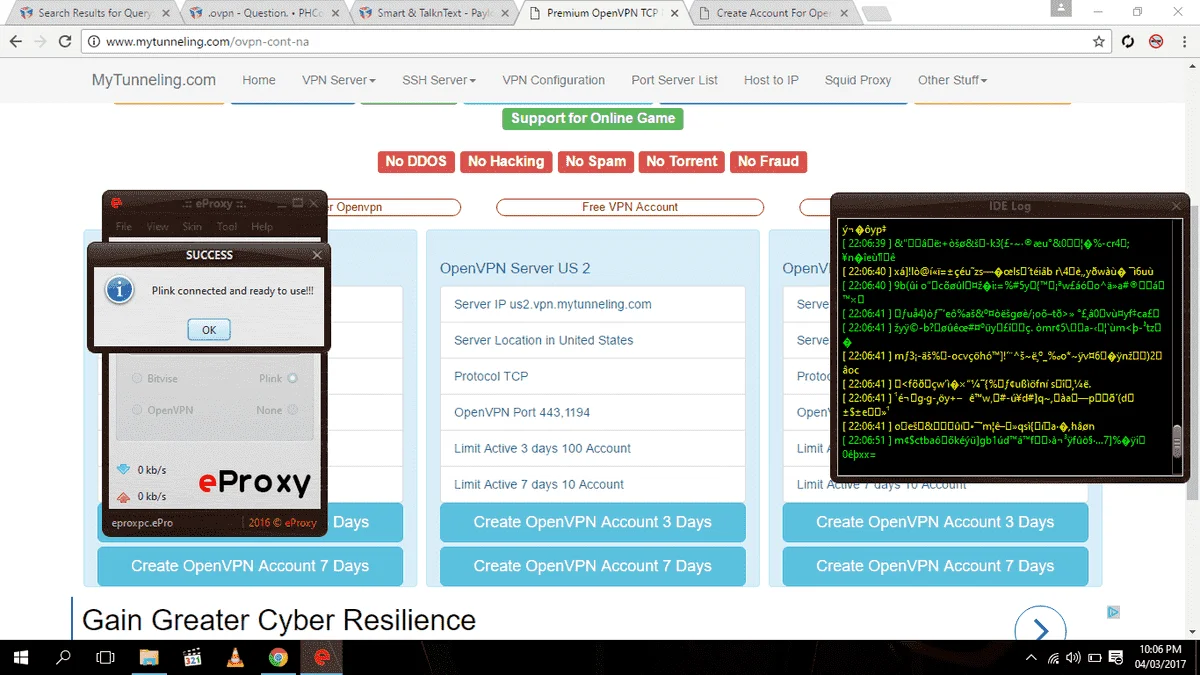Go back with the browser back arrow
This screenshot has width=1200, height=675.
pos(15,42)
